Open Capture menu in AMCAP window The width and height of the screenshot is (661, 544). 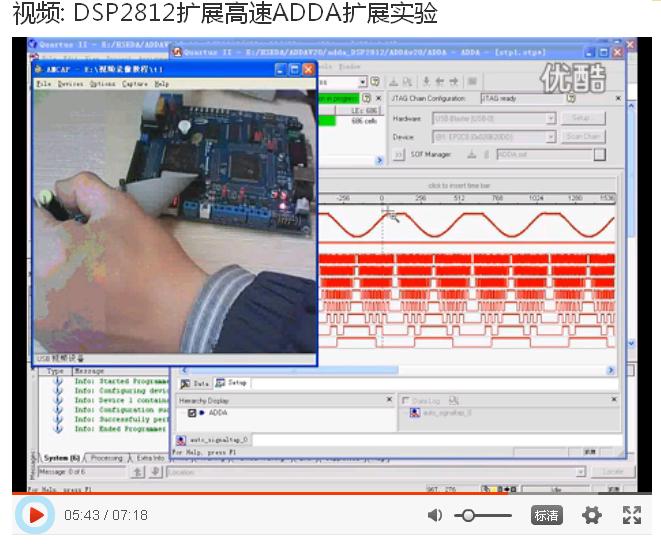click(135, 84)
